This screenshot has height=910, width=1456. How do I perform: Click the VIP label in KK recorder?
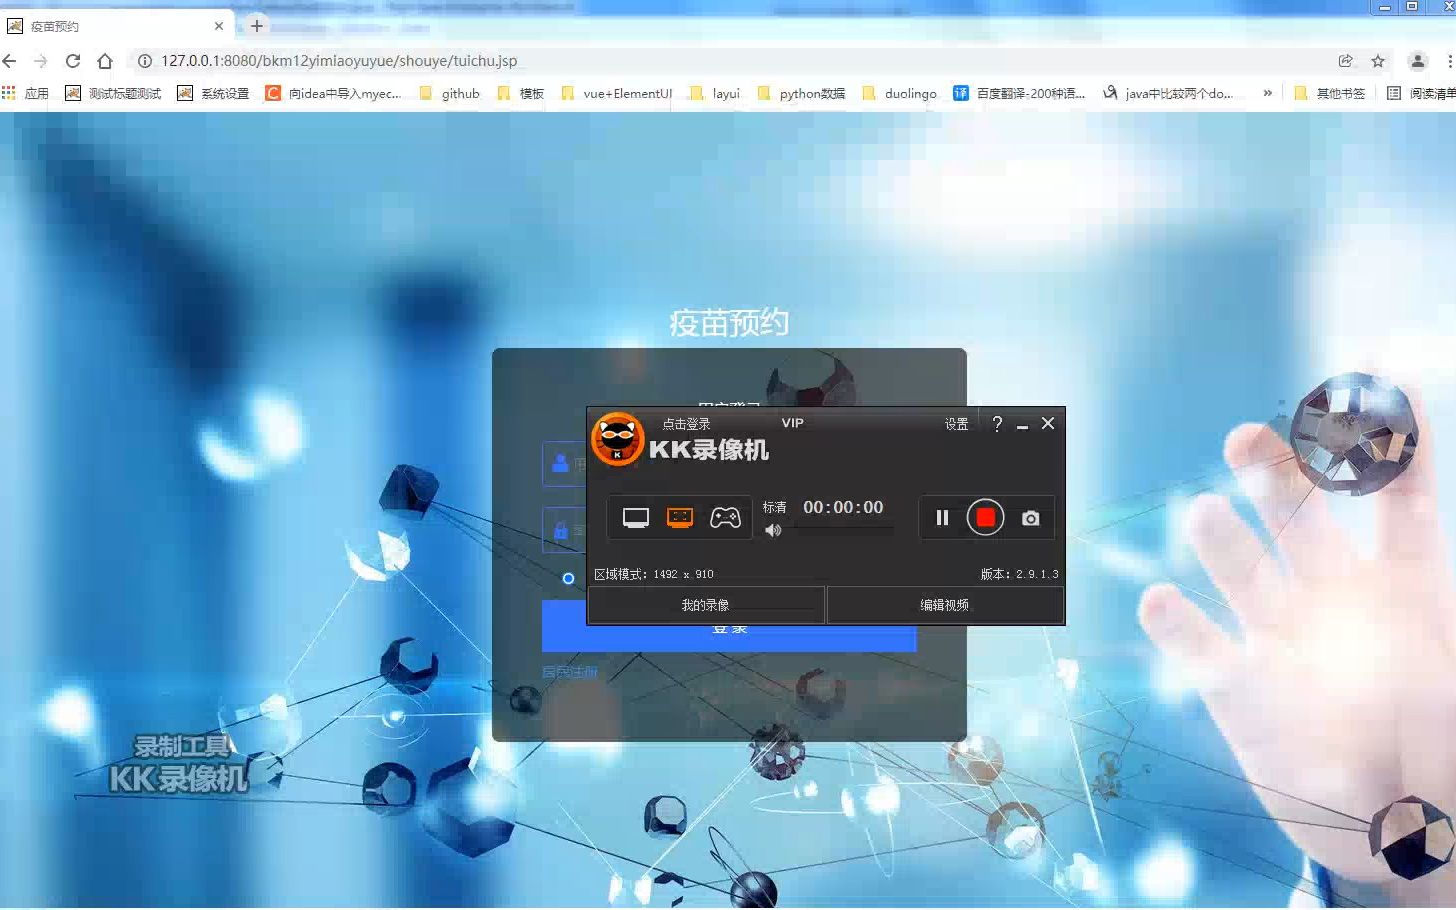coord(793,423)
